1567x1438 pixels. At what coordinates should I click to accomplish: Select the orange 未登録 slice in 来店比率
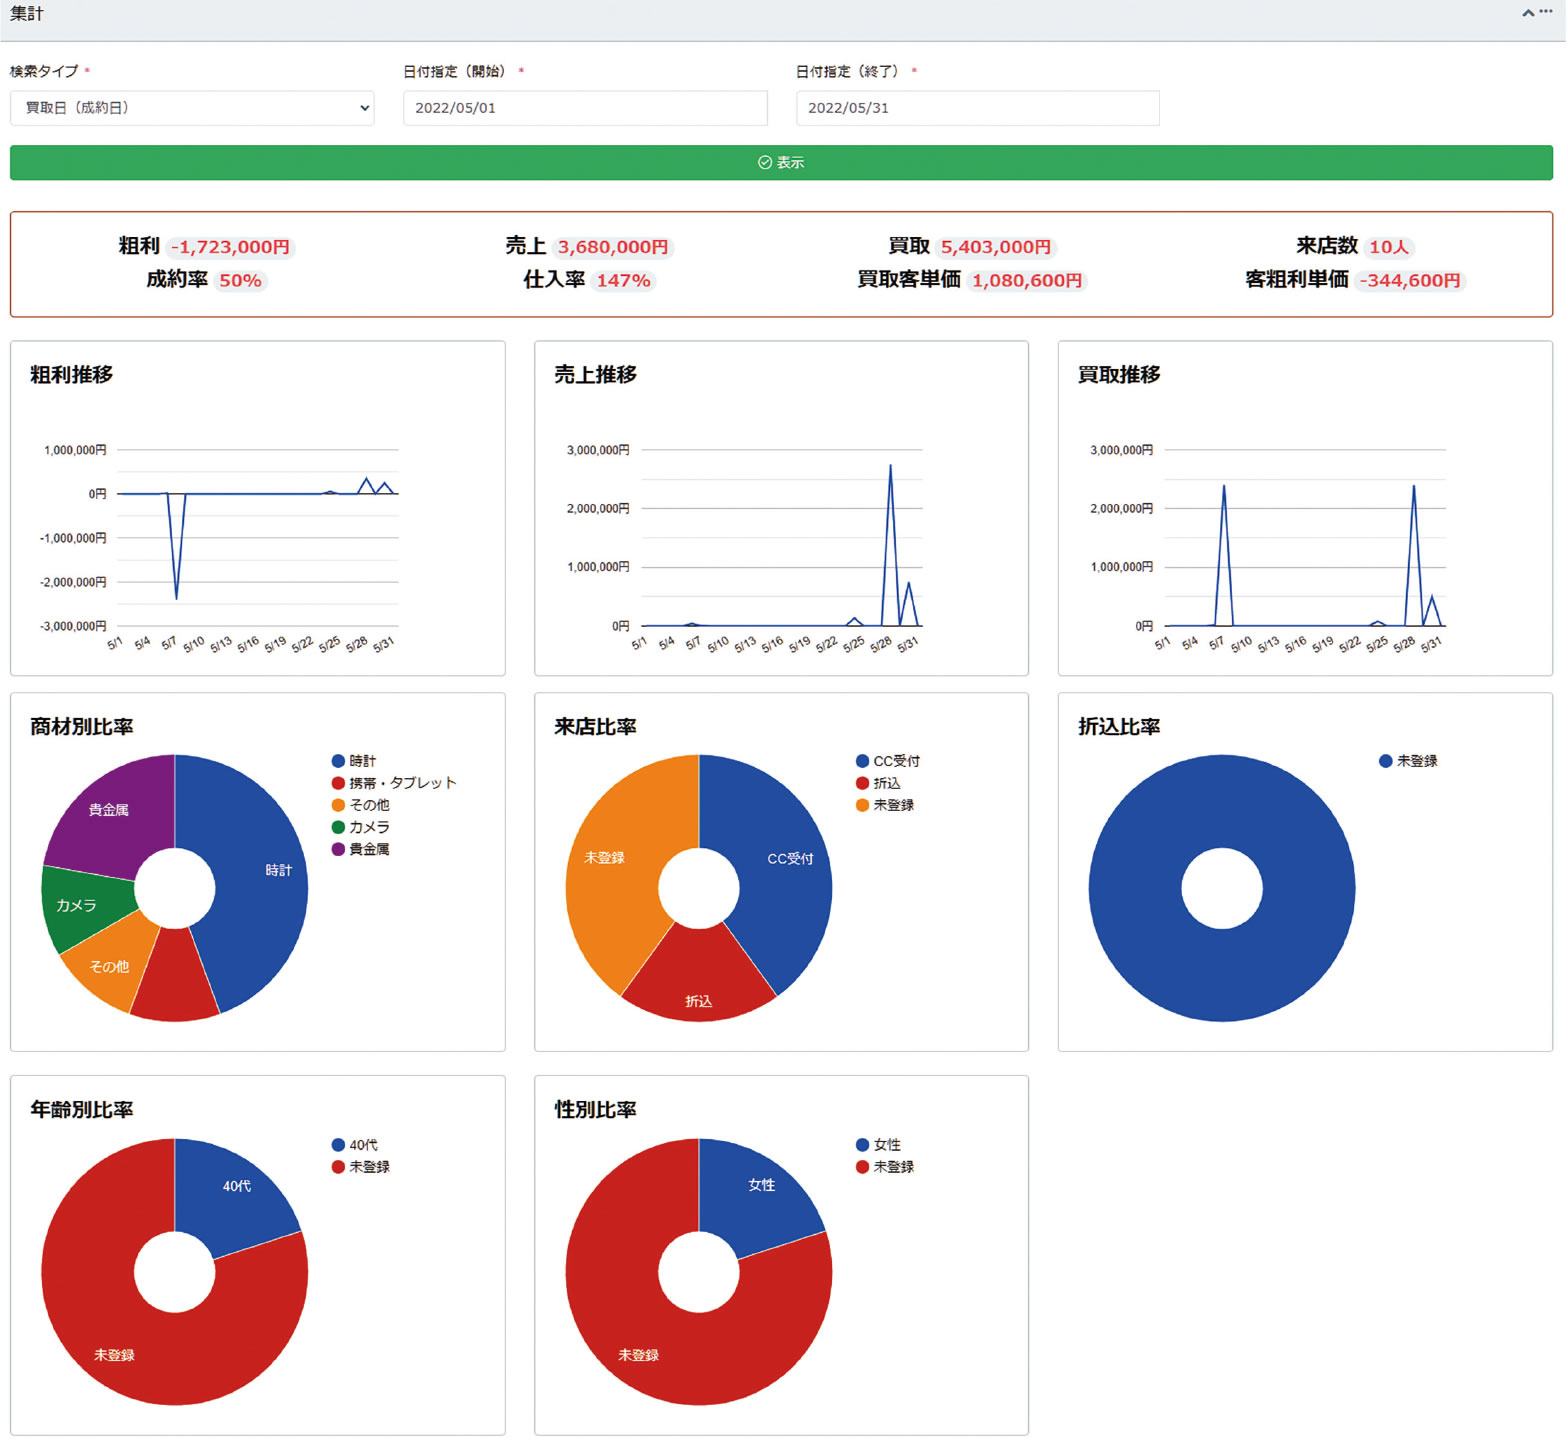610,880
